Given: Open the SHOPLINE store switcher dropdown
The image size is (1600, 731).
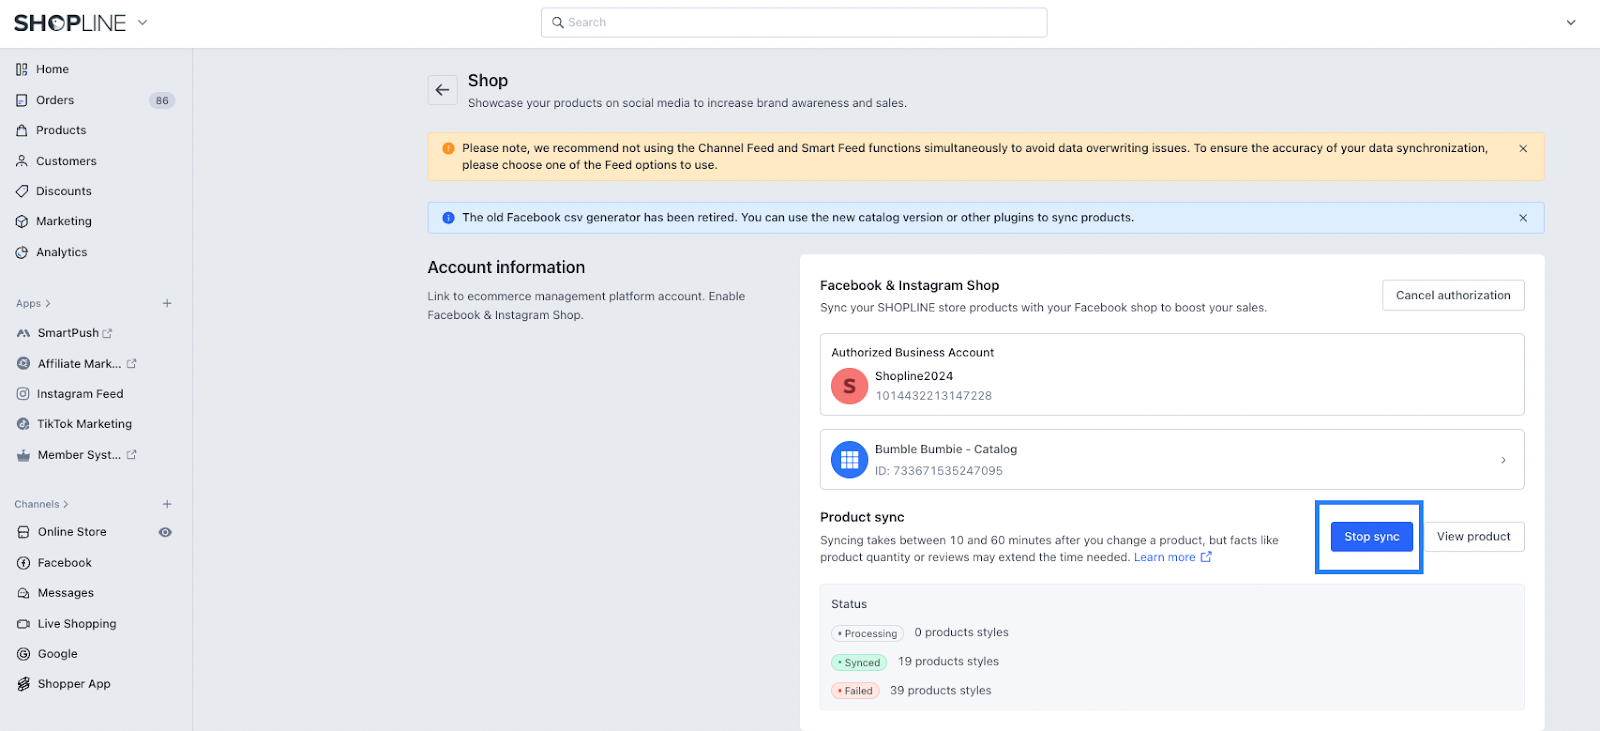Looking at the screenshot, I should coord(142,22).
